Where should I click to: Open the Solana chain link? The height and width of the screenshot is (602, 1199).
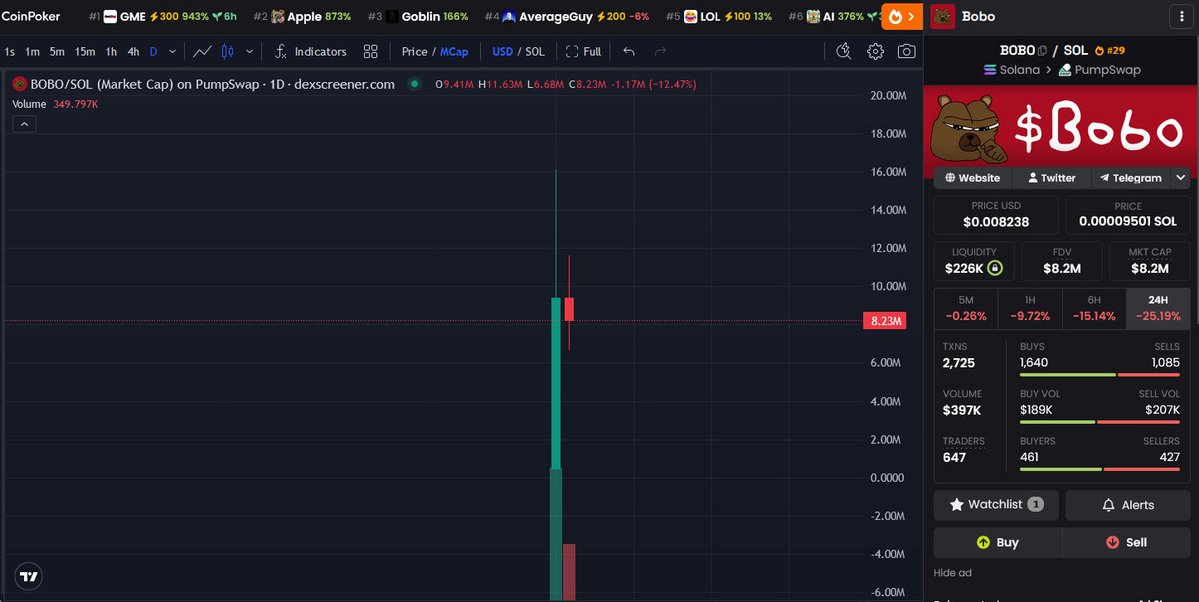tap(1011, 70)
